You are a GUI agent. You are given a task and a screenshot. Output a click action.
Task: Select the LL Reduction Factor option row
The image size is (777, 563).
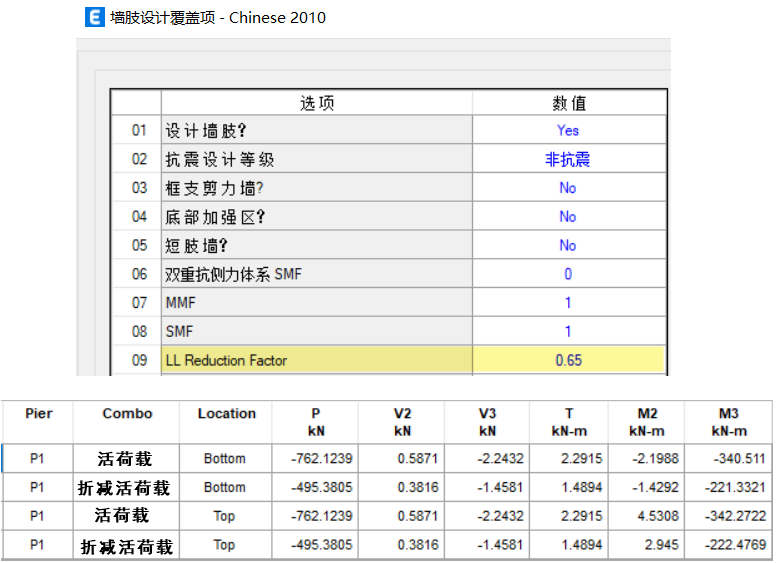point(316,361)
